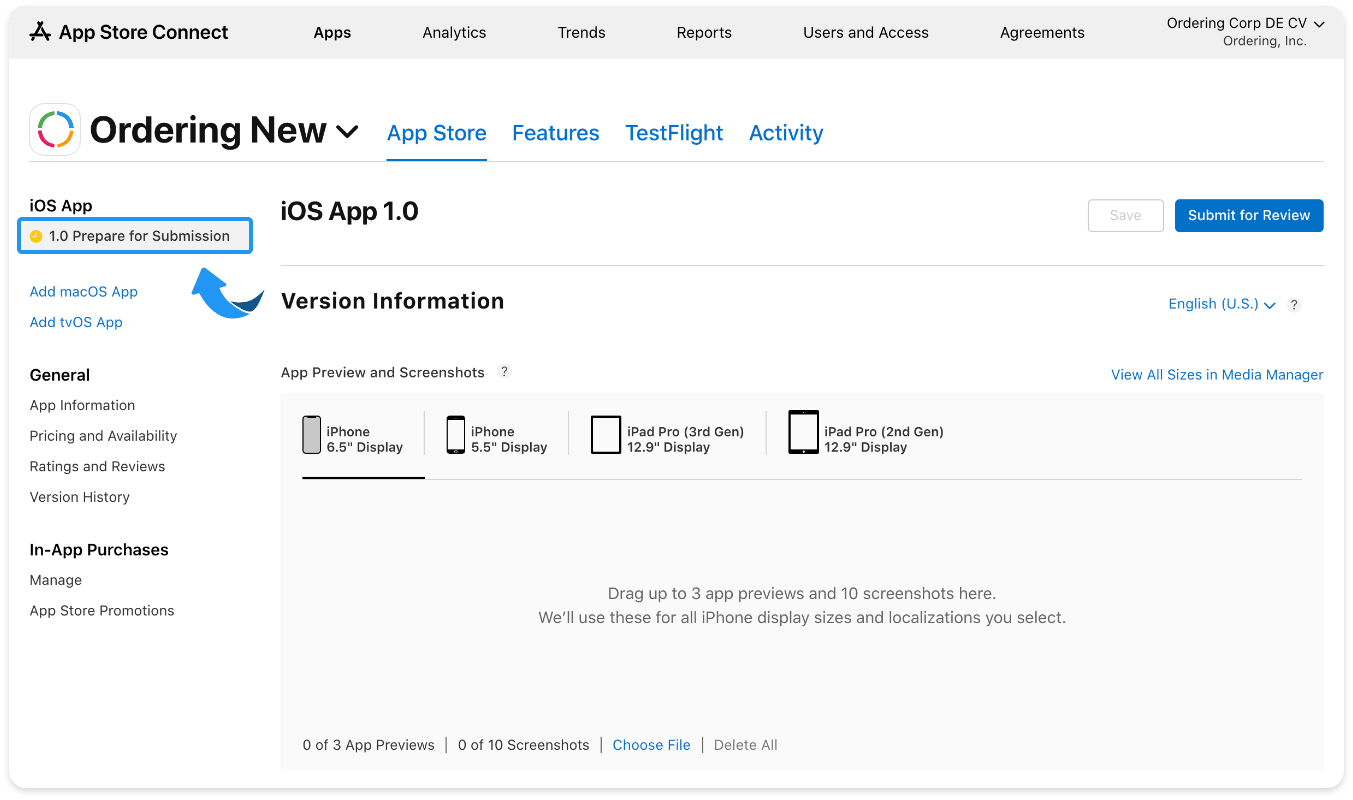The height and width of the screenshot is (800, 1353).
Task: Click the Add tvOS App link
Action: click(76, 322)
